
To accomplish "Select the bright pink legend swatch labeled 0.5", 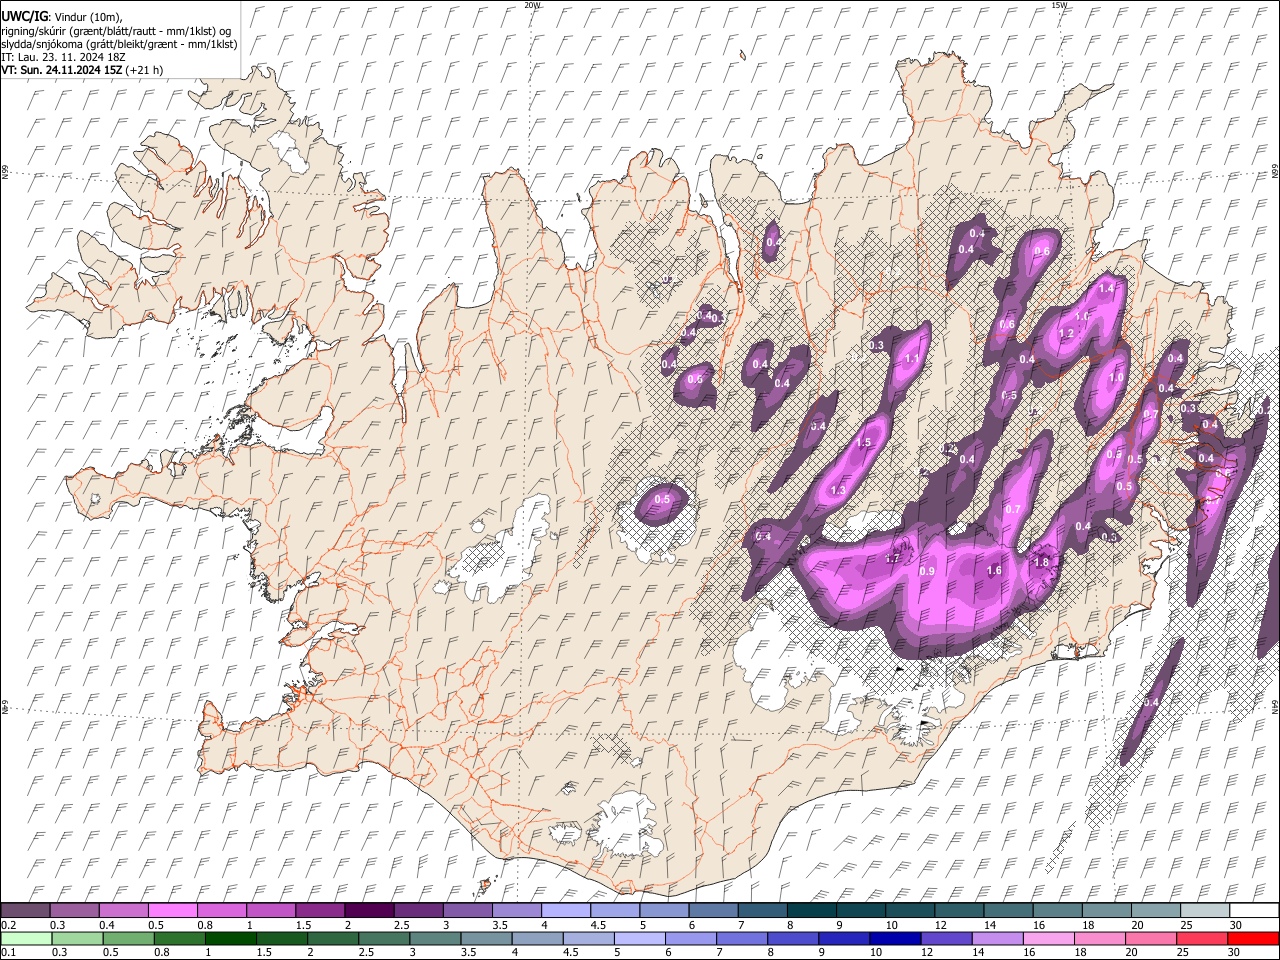I will click(172, 910).
